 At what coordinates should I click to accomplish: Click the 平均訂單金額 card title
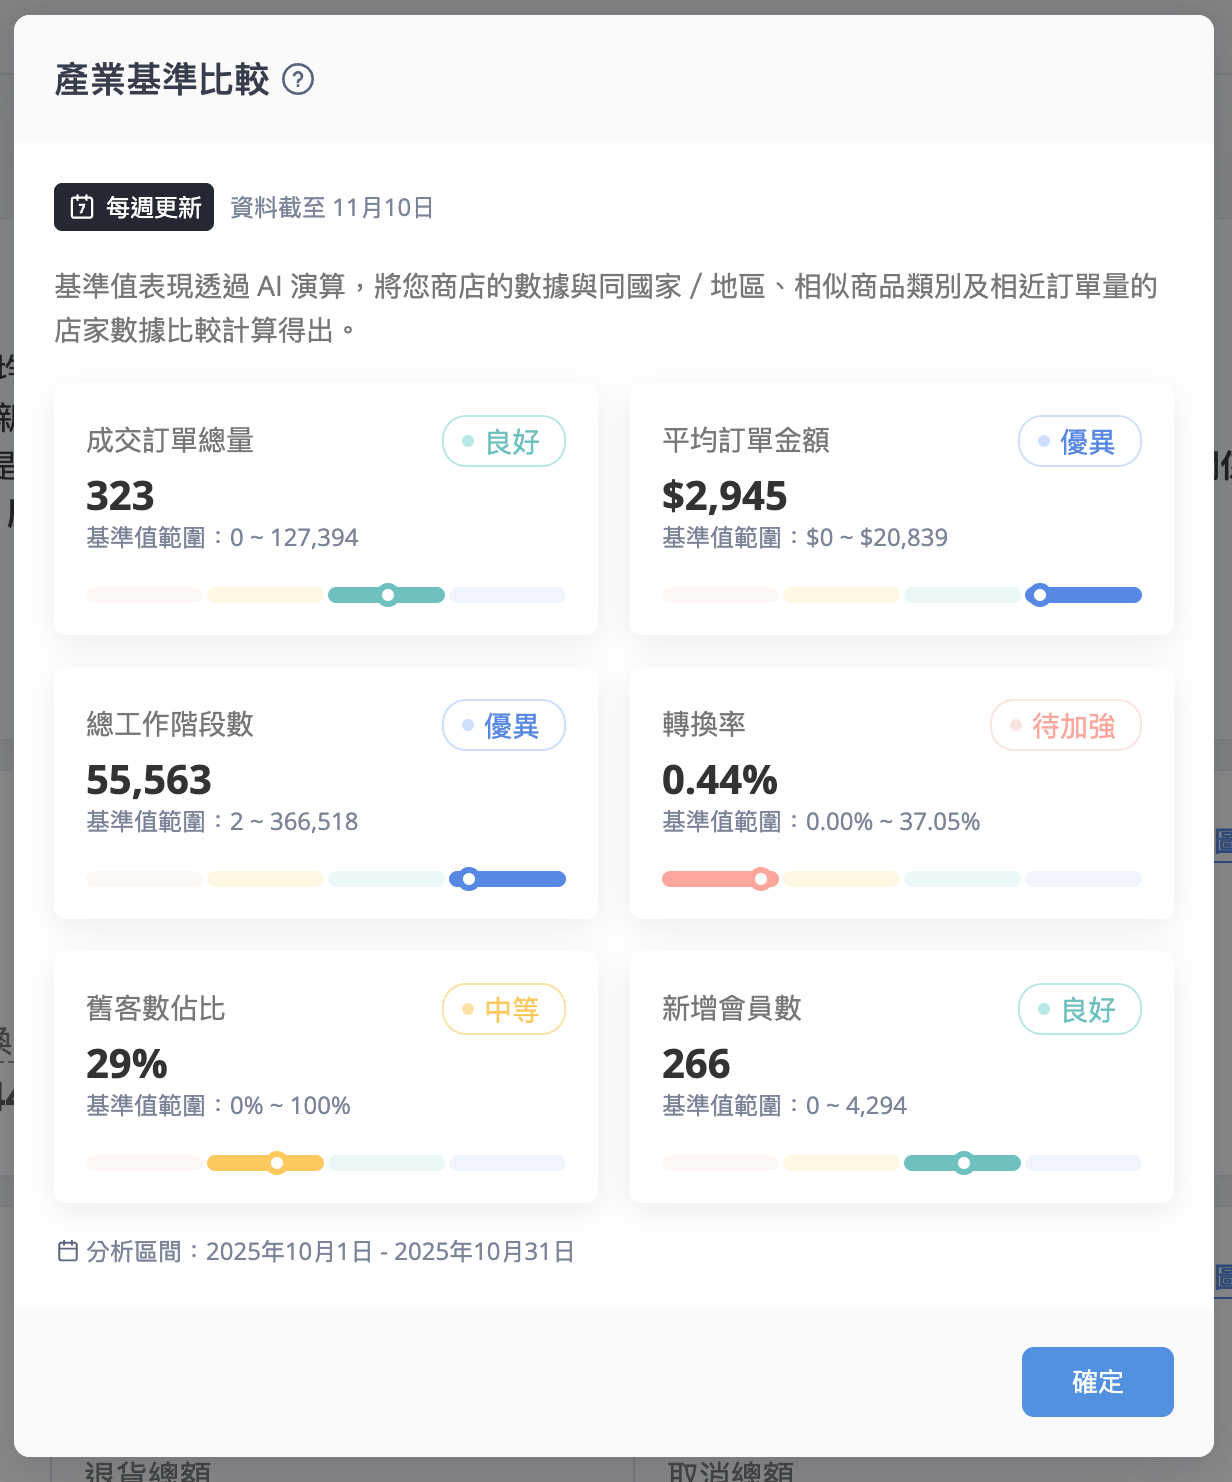point(746,440)
